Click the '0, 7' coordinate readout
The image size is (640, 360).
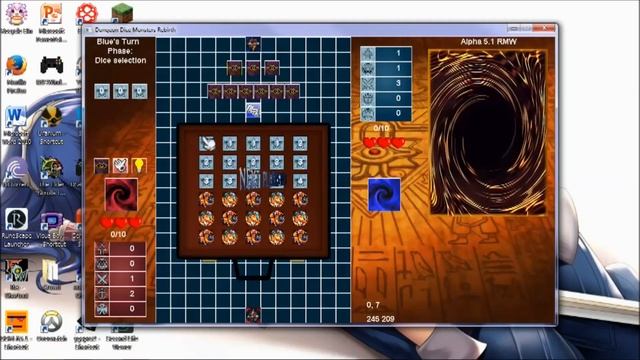click(x=373, y=305)
